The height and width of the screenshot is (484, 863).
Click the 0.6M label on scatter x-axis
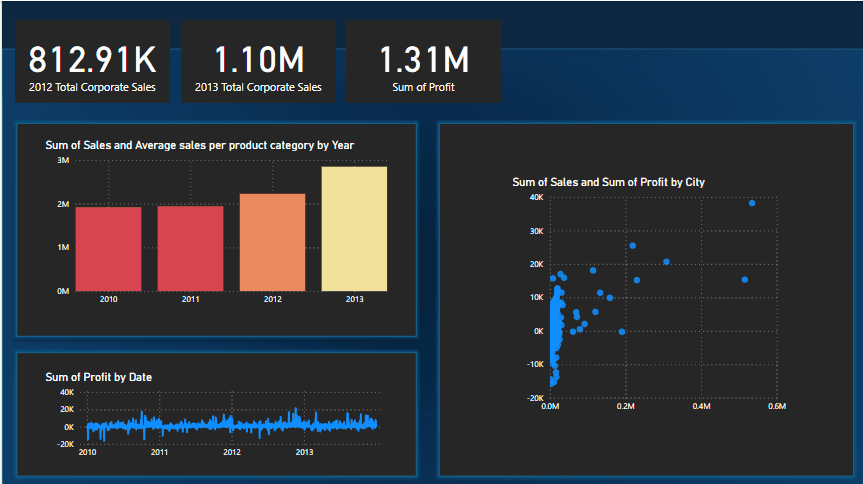(777, 406)
